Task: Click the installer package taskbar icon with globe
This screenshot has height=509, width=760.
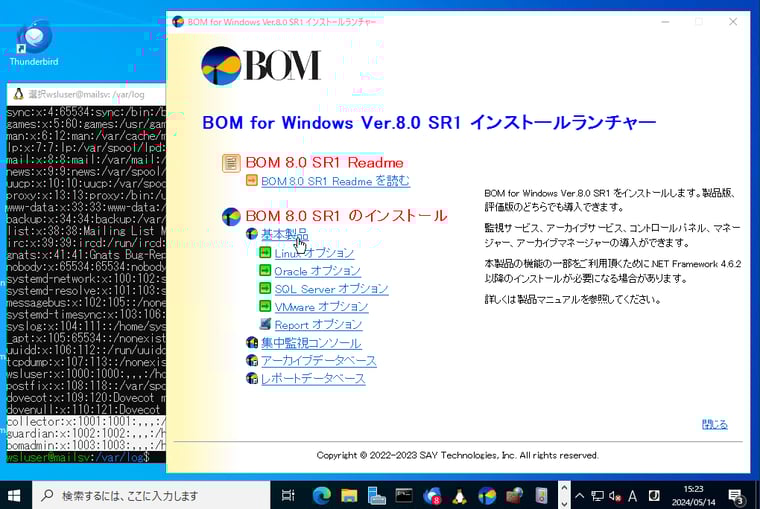Action: [x=514, y=495]
